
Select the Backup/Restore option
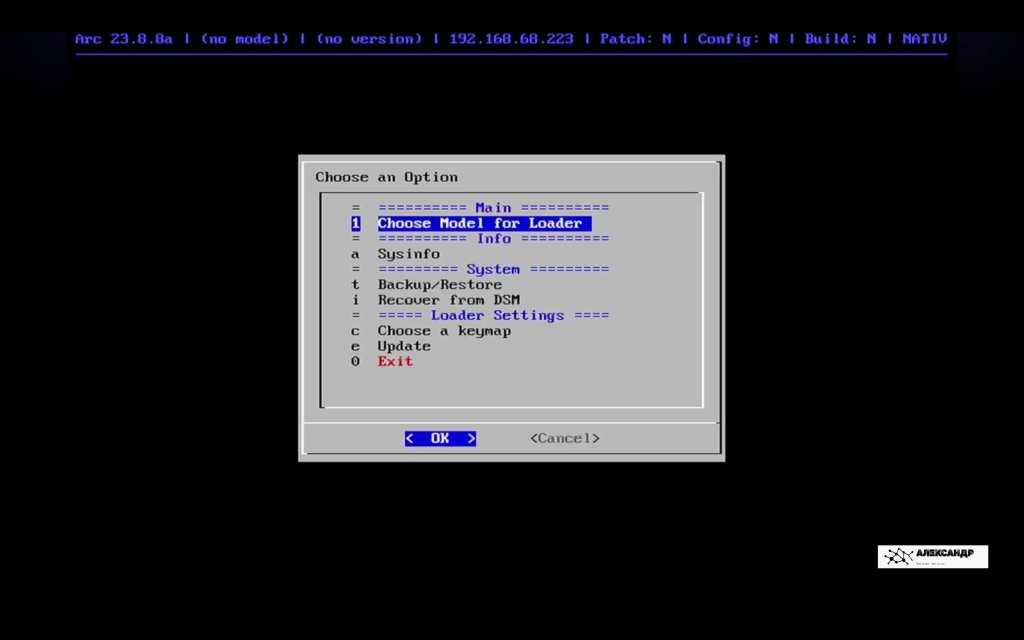[439, 285]
